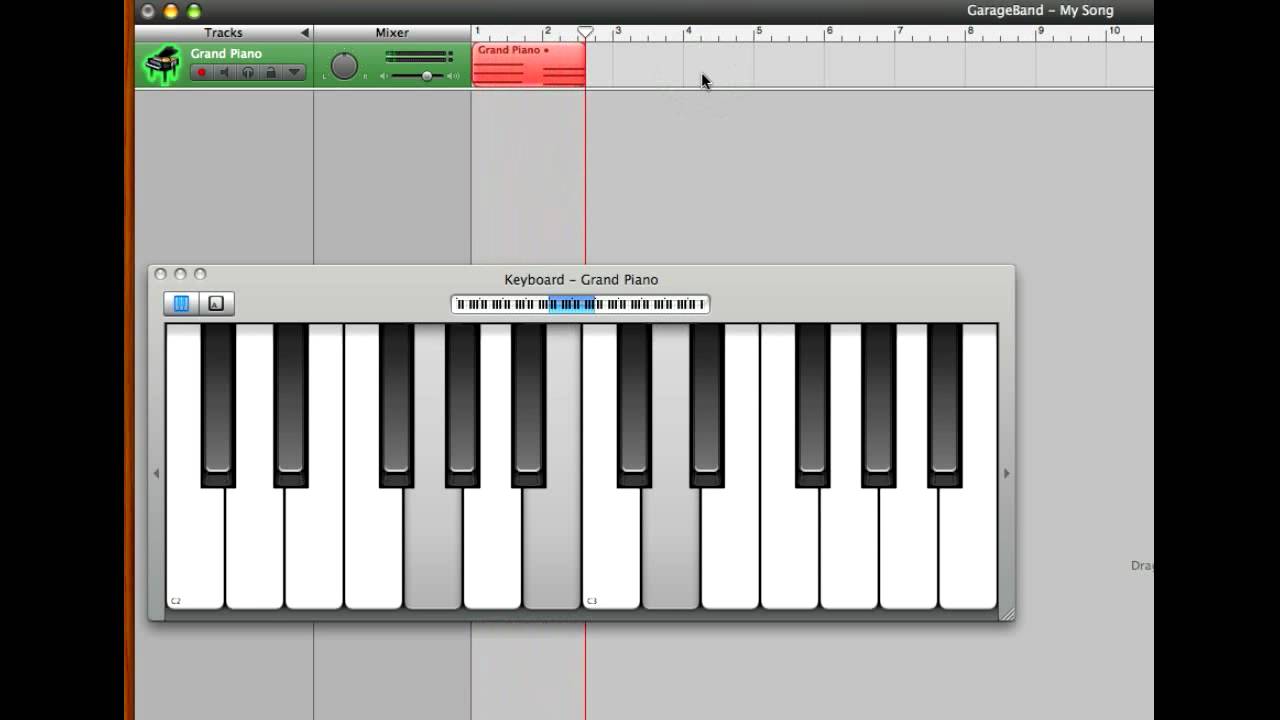Click the Tracks column header

click(x=224, y=33)
